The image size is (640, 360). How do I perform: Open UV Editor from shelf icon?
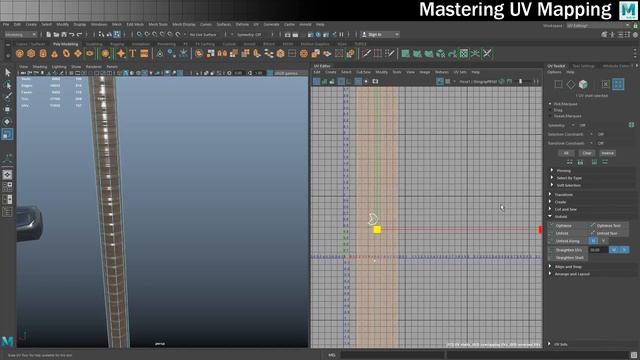pyautogui.click(x=464, y=53)
